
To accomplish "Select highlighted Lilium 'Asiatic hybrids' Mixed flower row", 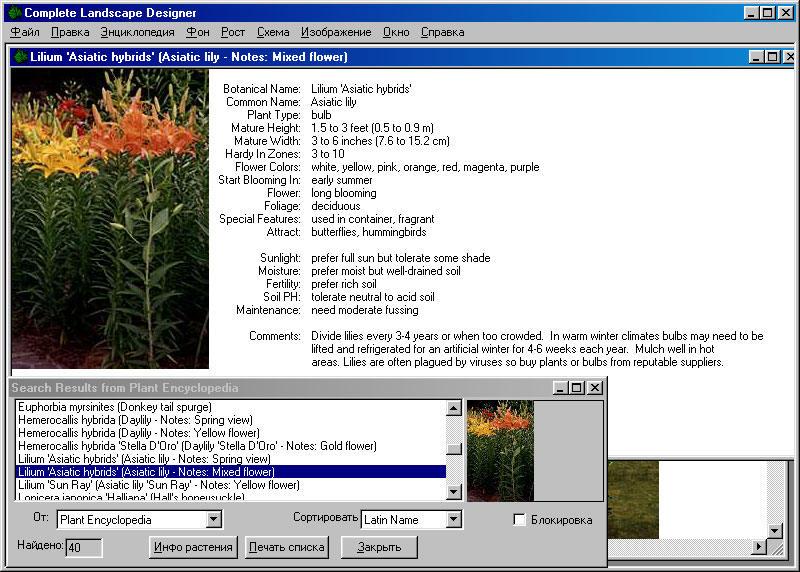I will pyautogui.click(x=231, y=472).
